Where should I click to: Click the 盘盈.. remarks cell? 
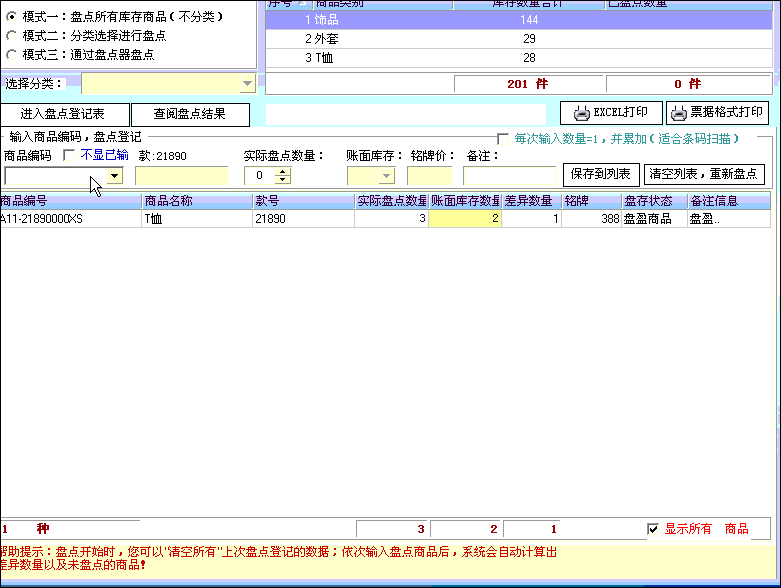point(729,219)
